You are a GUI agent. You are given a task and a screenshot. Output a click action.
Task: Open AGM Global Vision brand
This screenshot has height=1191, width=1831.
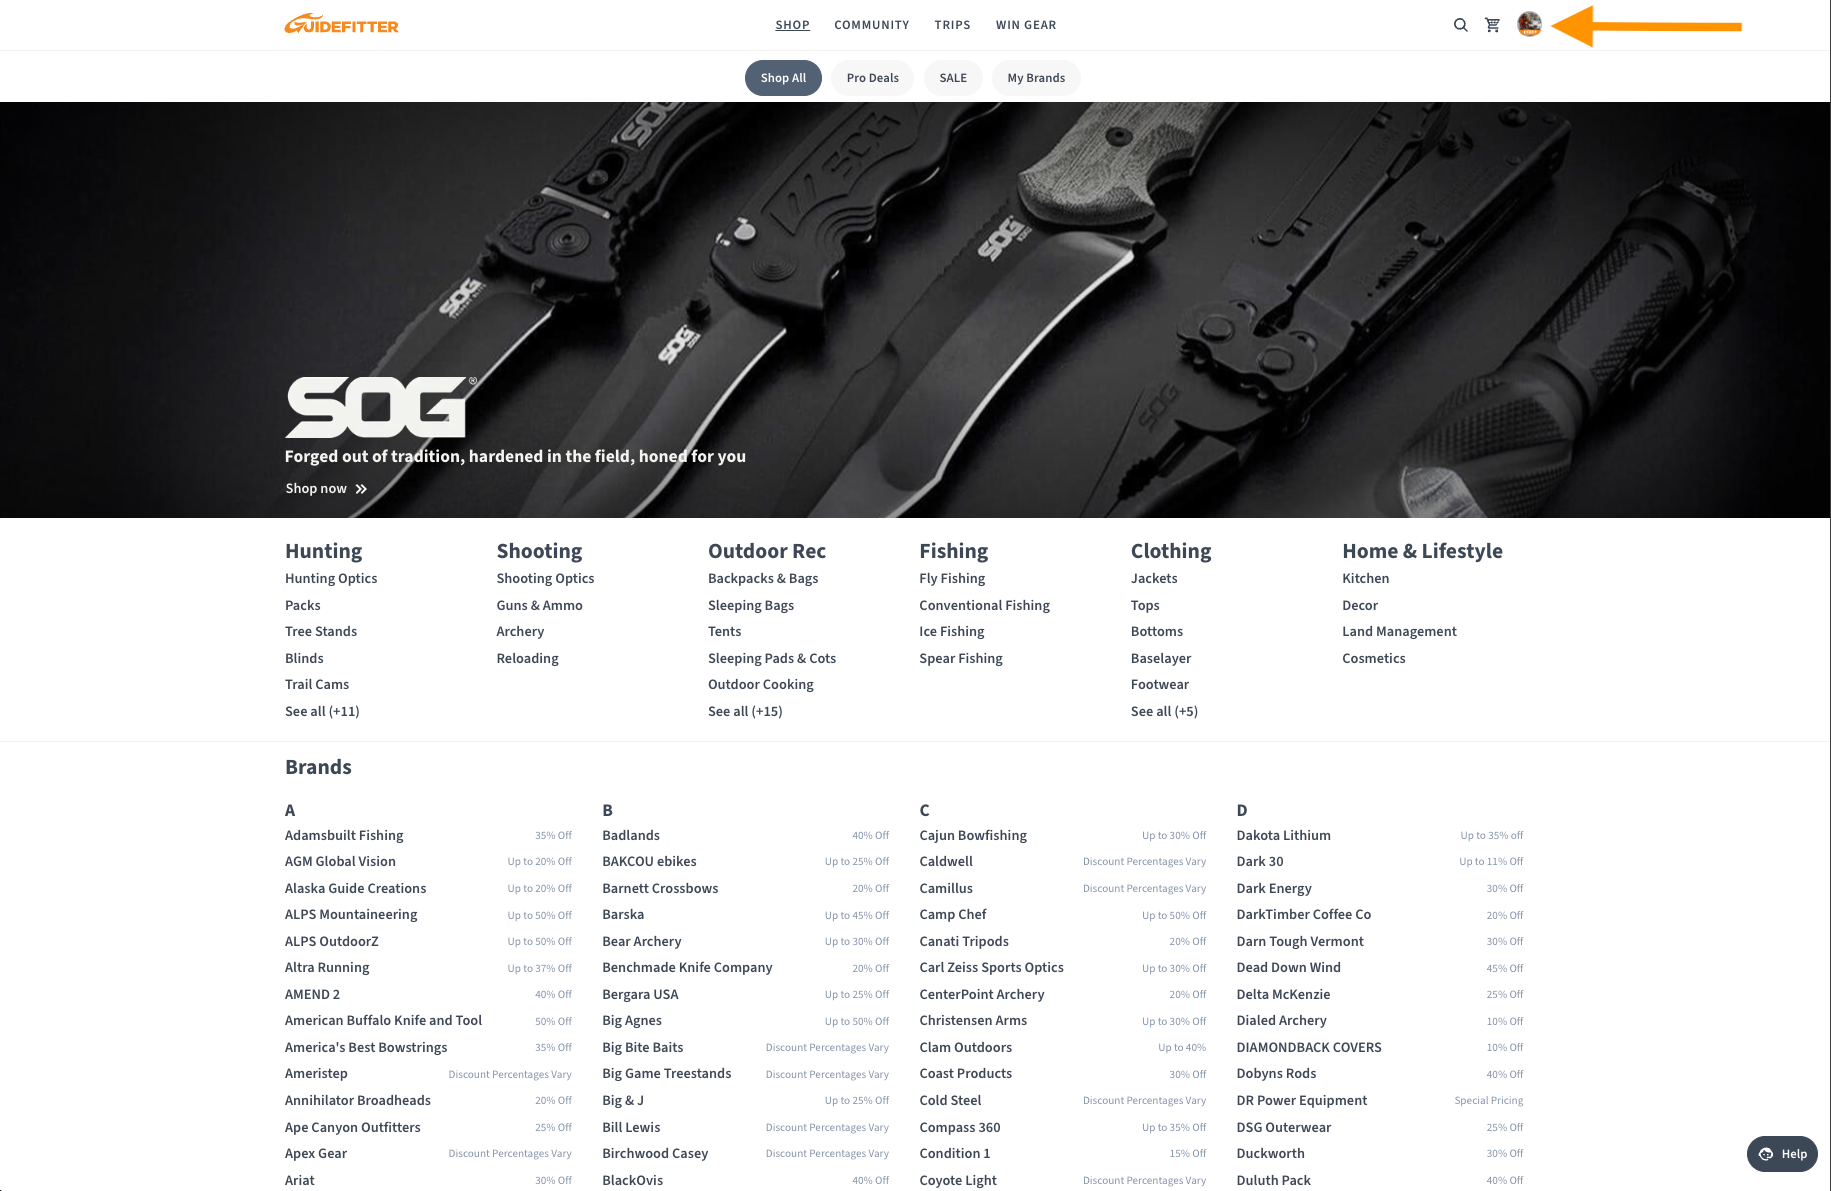coord(340,862)
